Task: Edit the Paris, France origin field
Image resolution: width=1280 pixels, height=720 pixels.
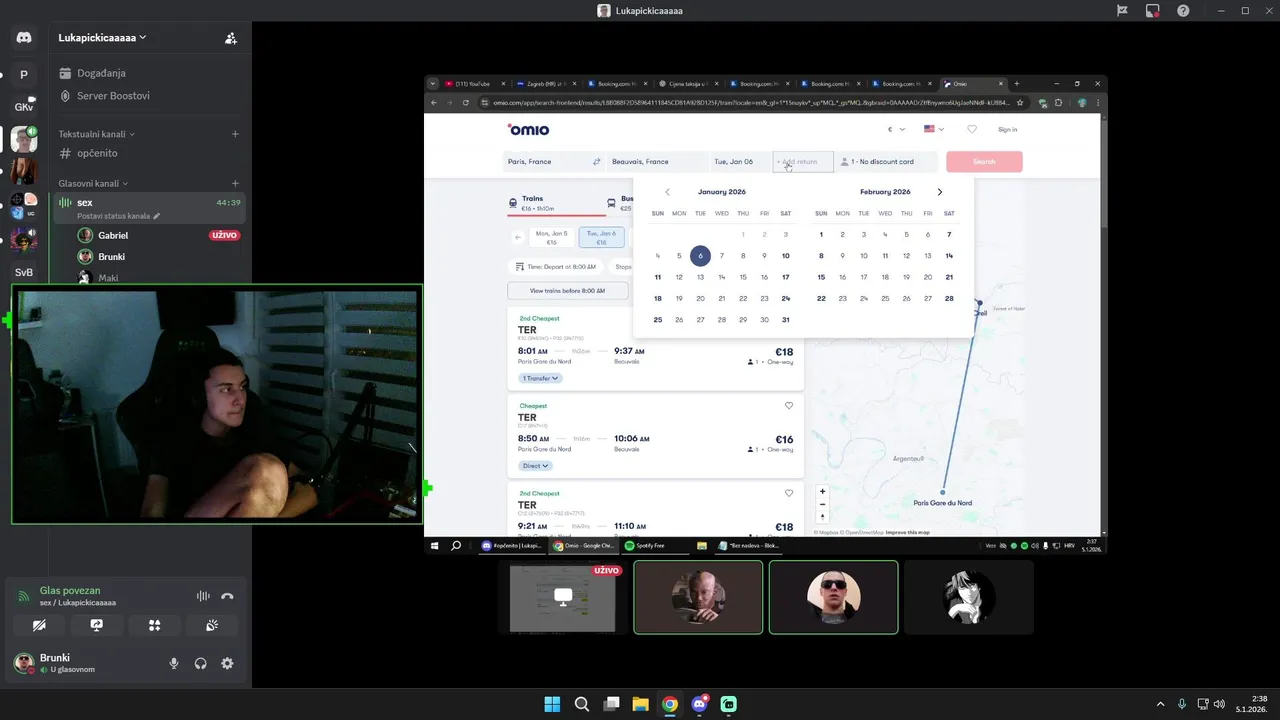Action: pyautogui.click(x=545, y=161)
